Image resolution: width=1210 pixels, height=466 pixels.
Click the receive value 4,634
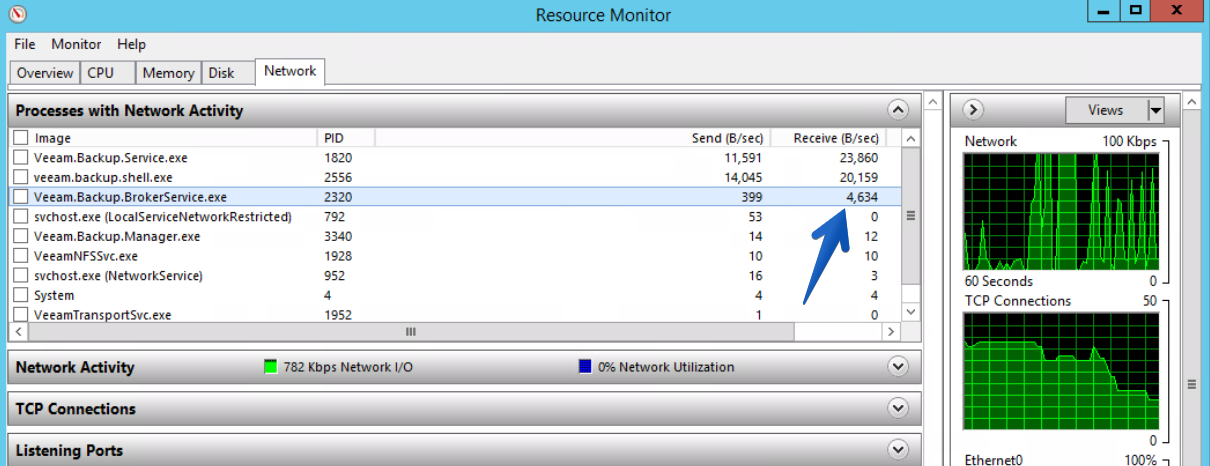click(862, 197)
